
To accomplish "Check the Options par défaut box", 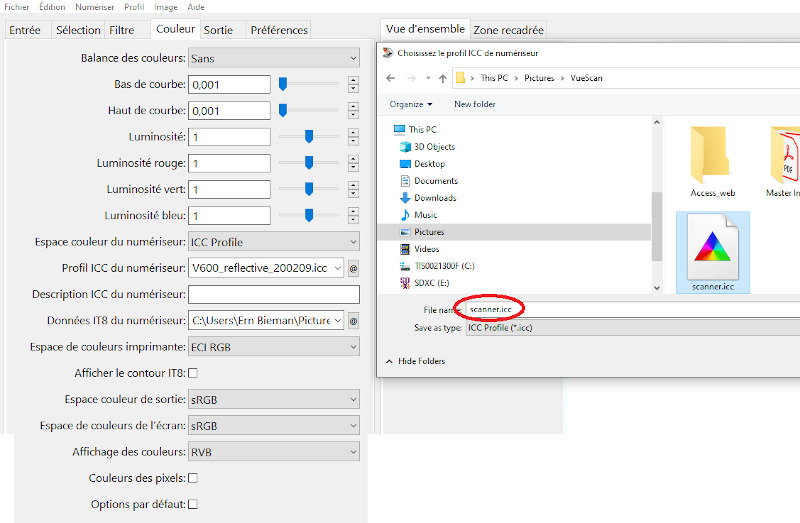I will coord(193,504).
